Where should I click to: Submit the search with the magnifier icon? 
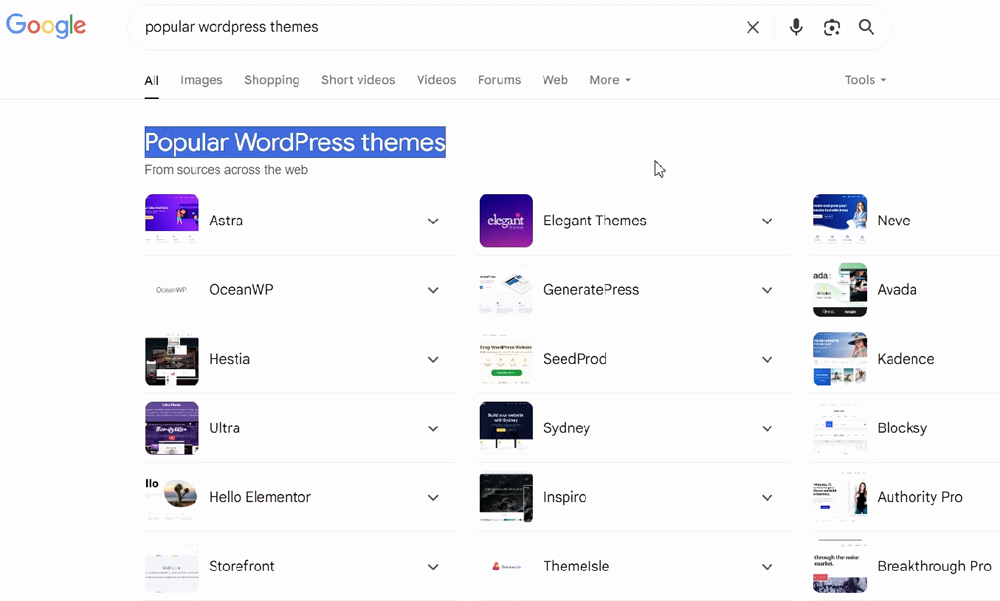coord(866,27)
